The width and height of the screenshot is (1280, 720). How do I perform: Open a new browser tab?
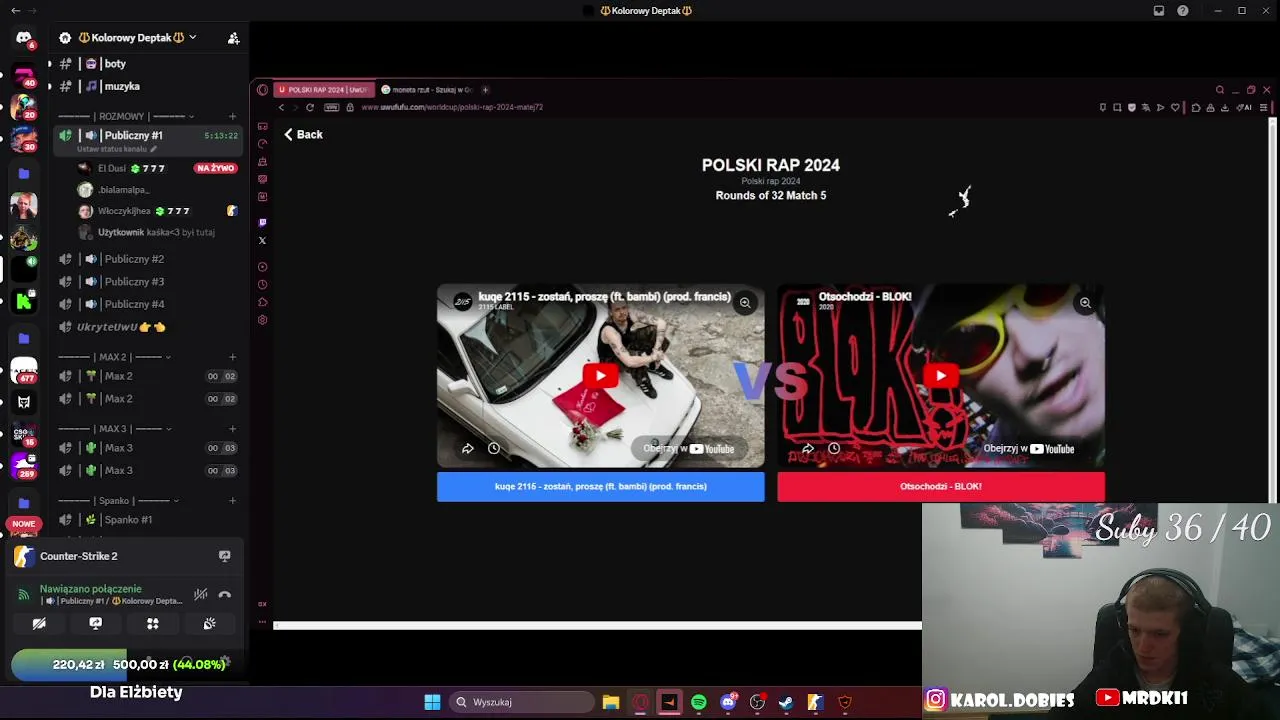click(x=485, y=90)
